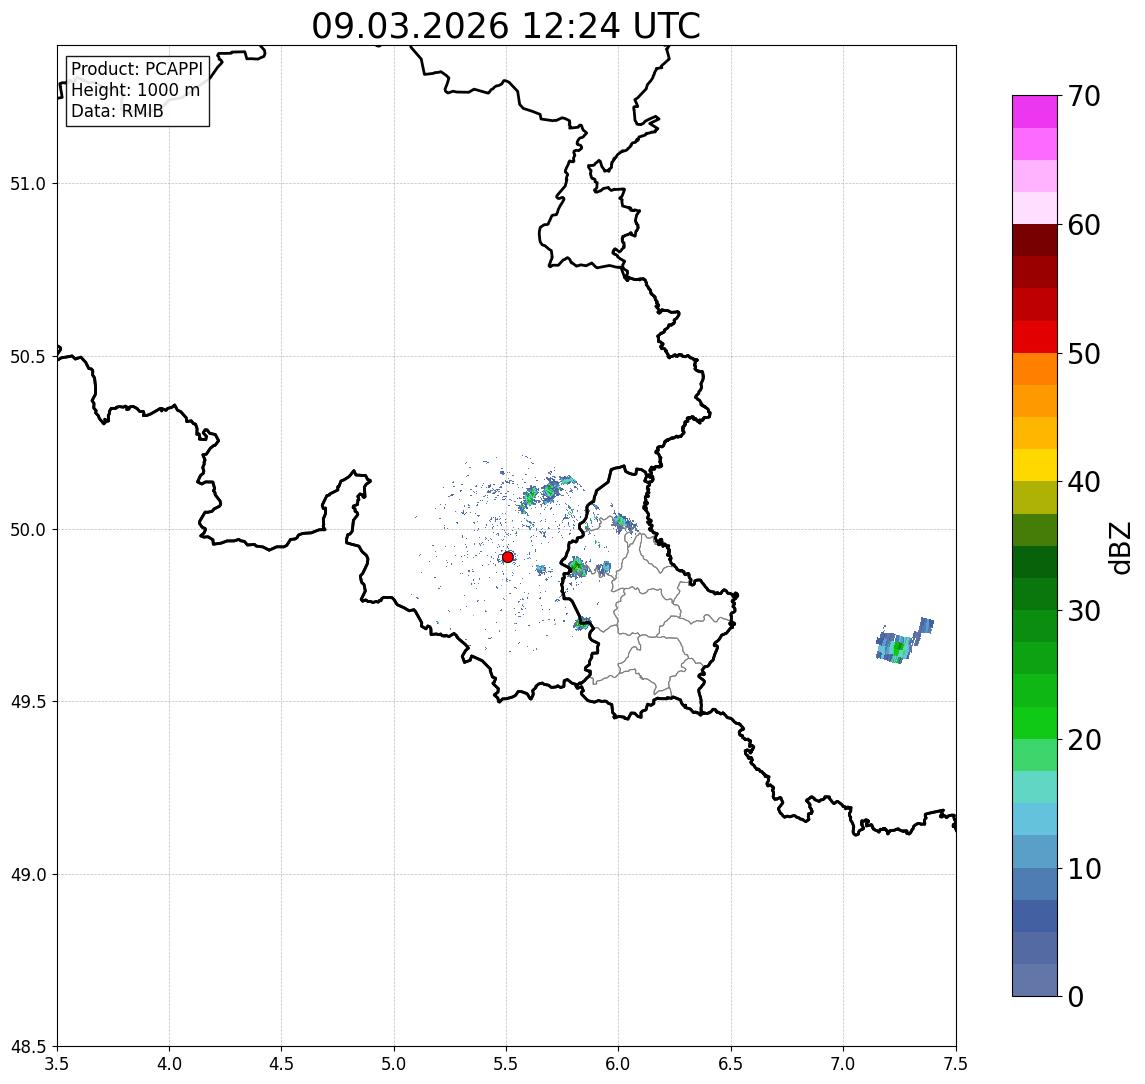Click the longitude label 5.5
Viewport: 1145px width, 1084px height.
click(x=507, y=1064)
